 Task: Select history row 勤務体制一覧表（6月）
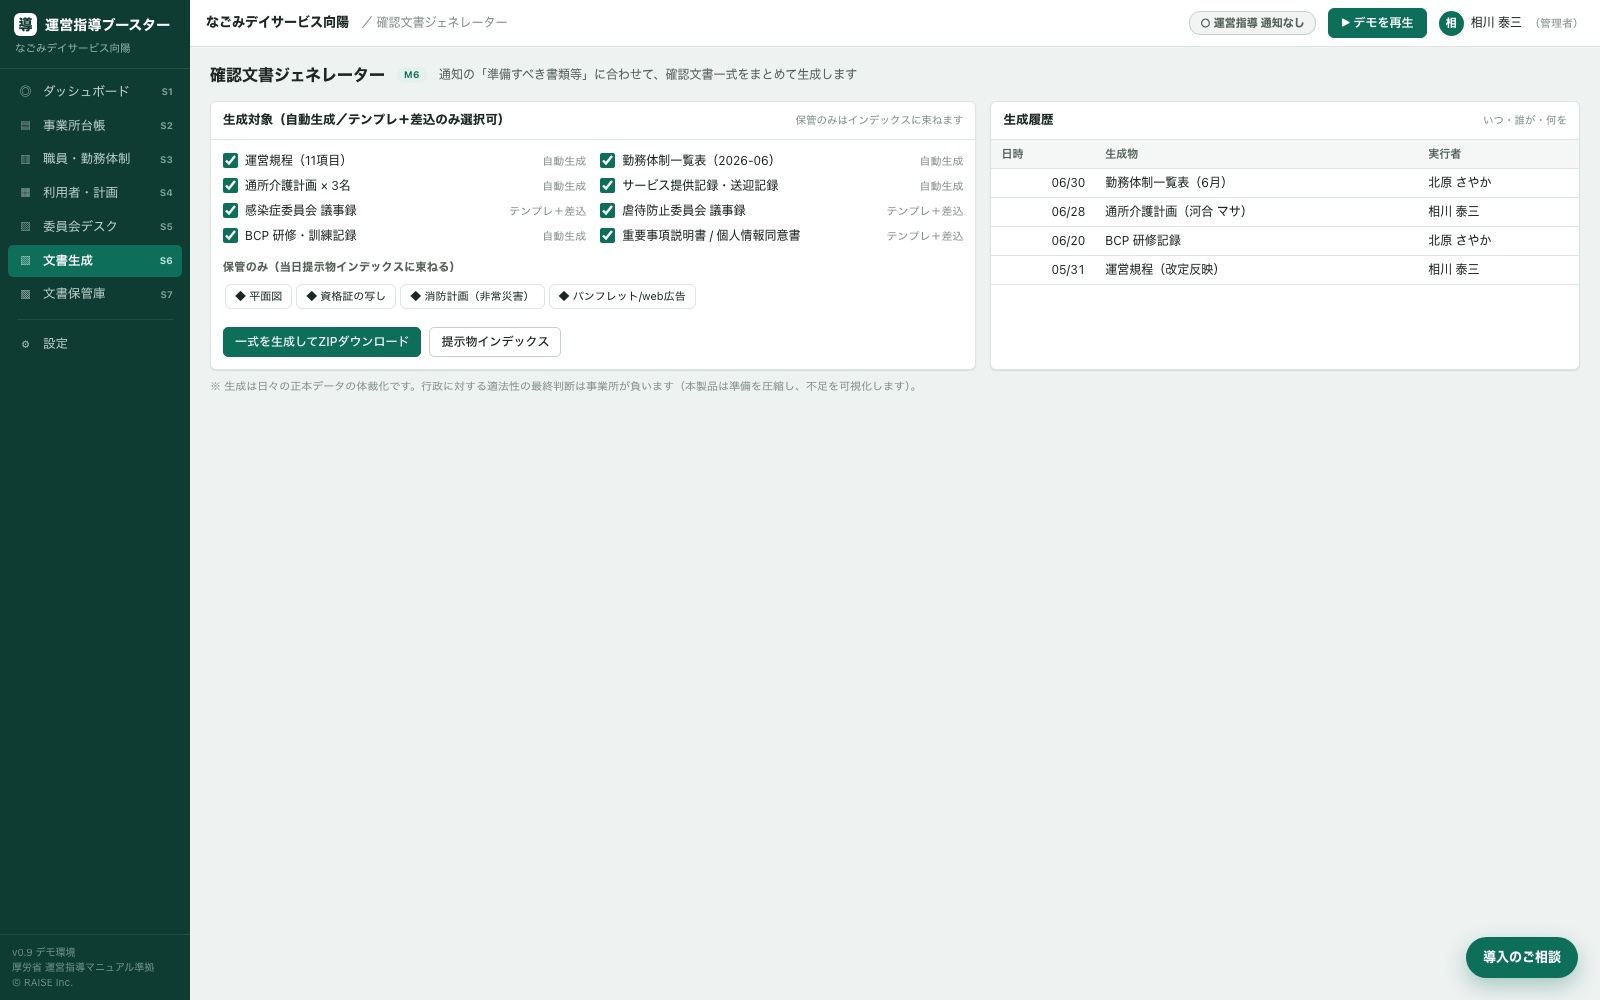[1285, 183]
